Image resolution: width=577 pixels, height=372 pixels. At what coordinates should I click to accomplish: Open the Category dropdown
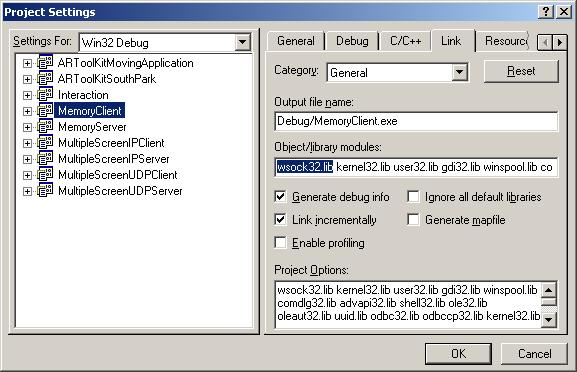tap(460, 72)
